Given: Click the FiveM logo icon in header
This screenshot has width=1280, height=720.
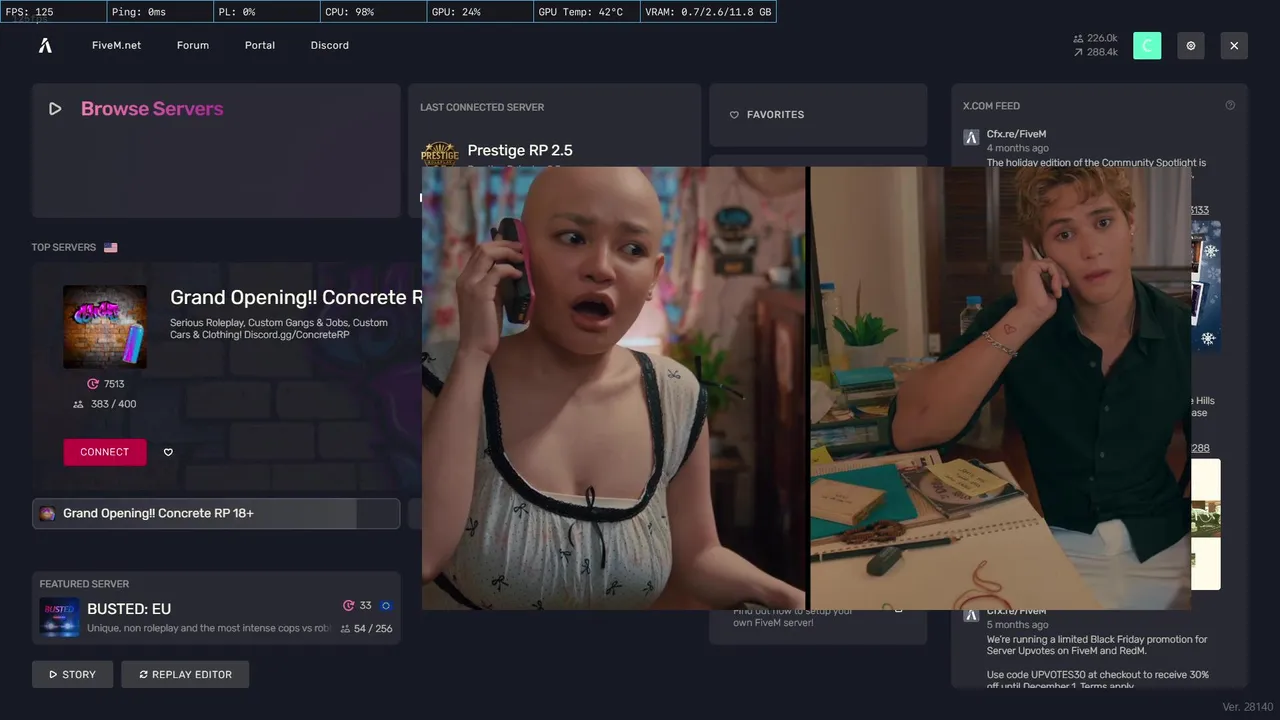Looking at the screenshot, I should [45, 45].
